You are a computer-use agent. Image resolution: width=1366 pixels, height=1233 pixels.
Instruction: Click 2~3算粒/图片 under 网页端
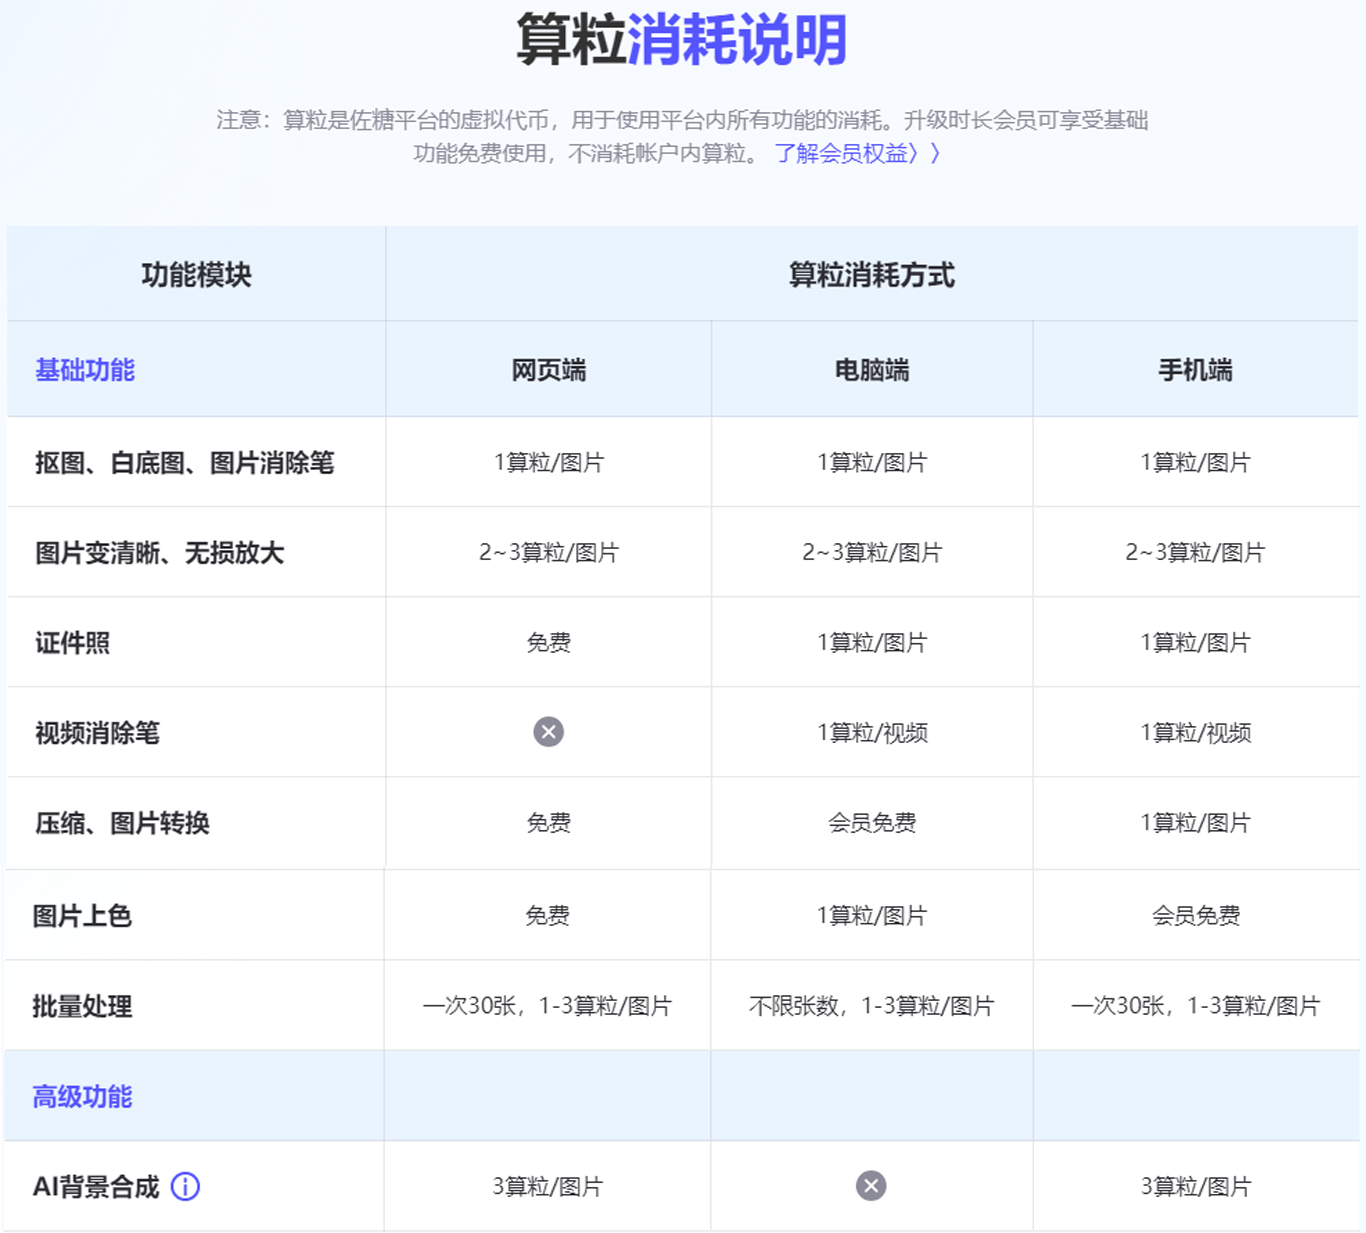(x=548, y=553)
